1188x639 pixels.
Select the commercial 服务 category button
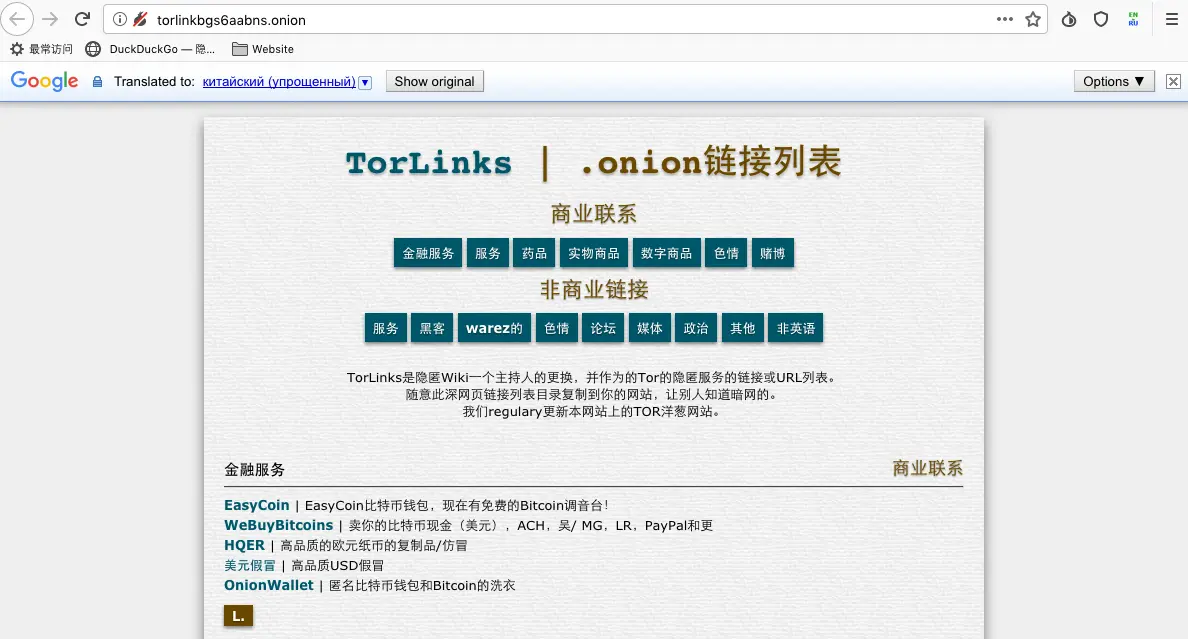(x=487, y=253)
